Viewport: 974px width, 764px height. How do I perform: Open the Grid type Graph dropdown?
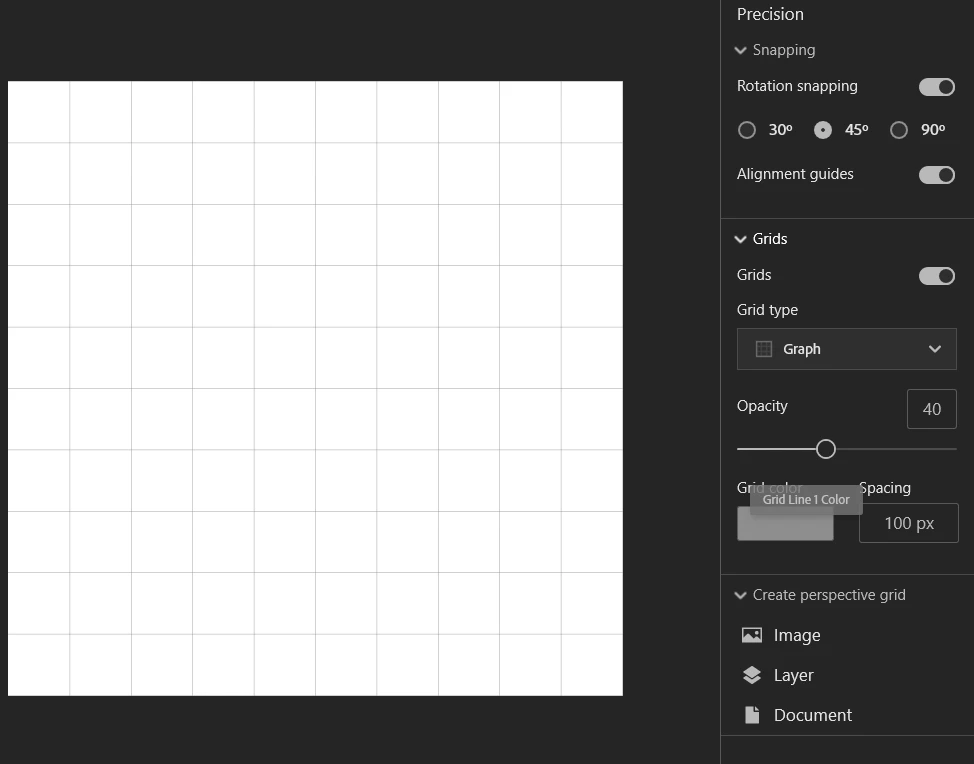[847, 349]
